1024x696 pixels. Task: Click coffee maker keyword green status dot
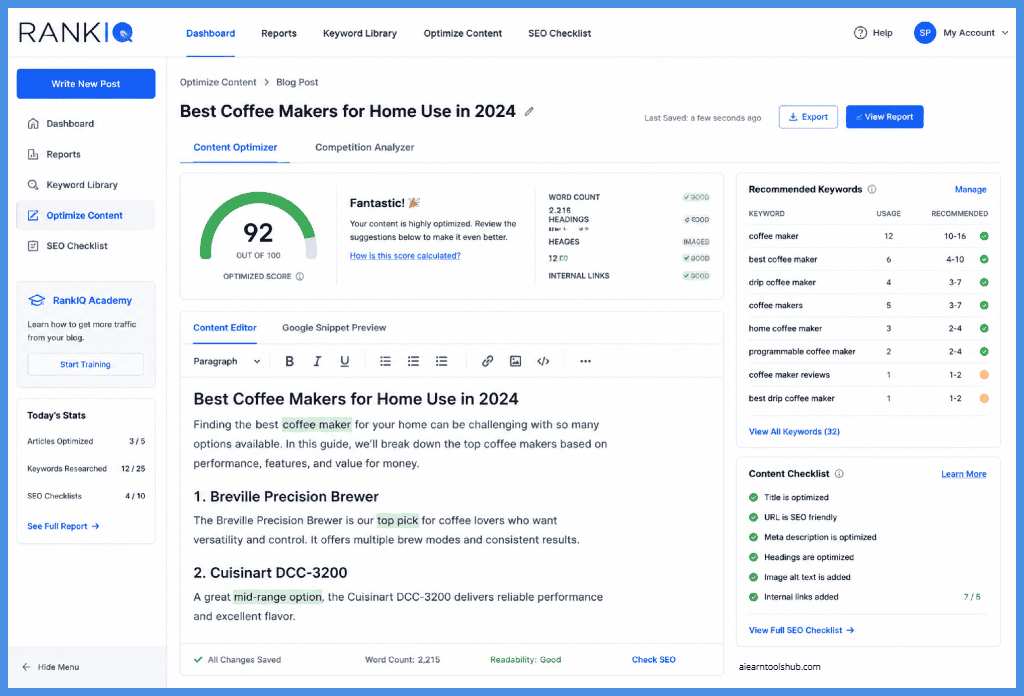[984, 236]
